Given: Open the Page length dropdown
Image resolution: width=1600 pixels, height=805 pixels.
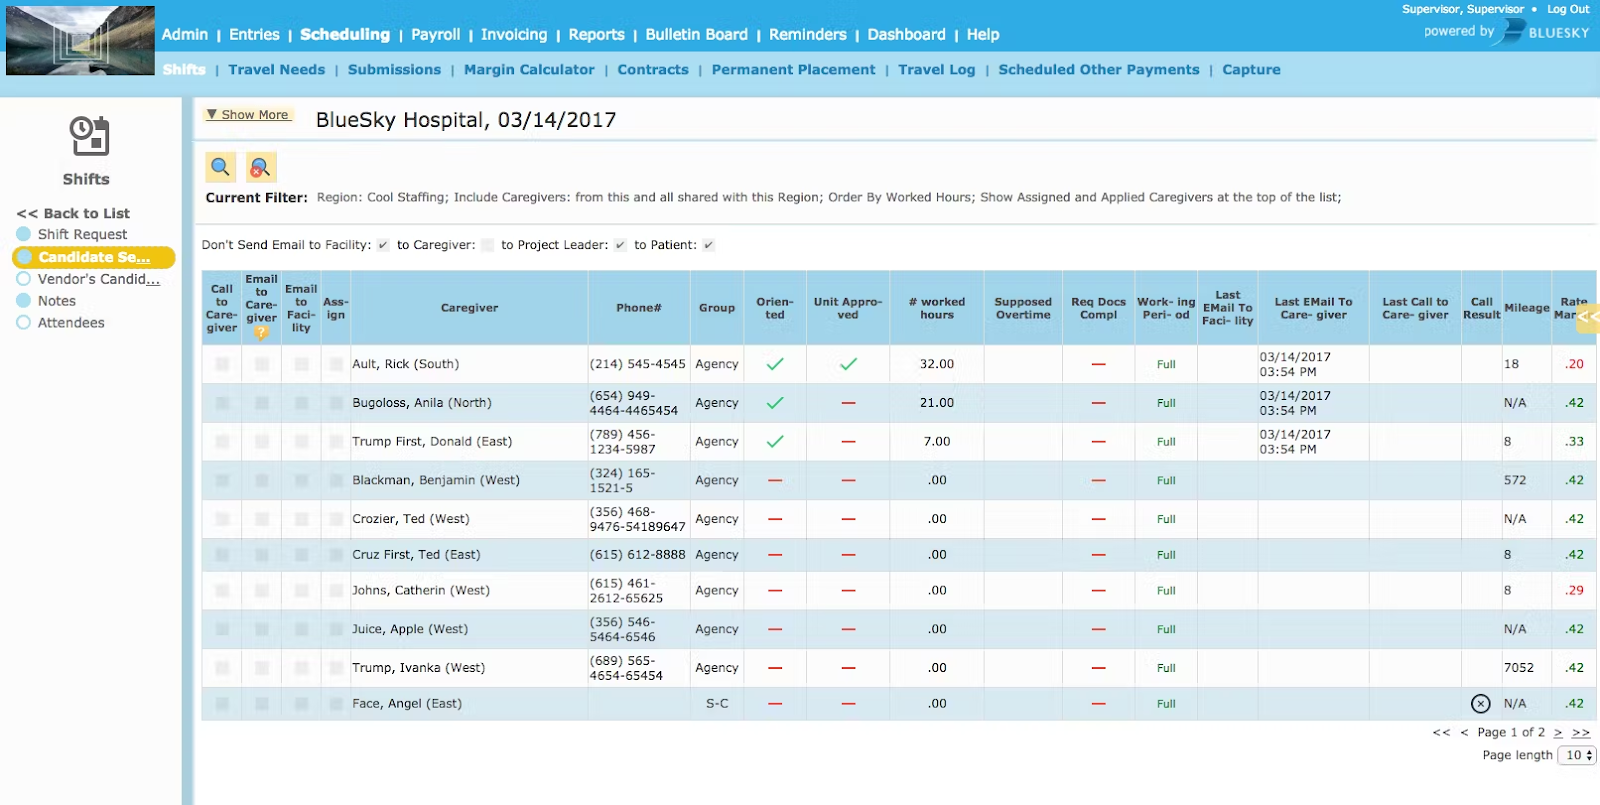Looking at the screenshot, I should click(1579, 755).
